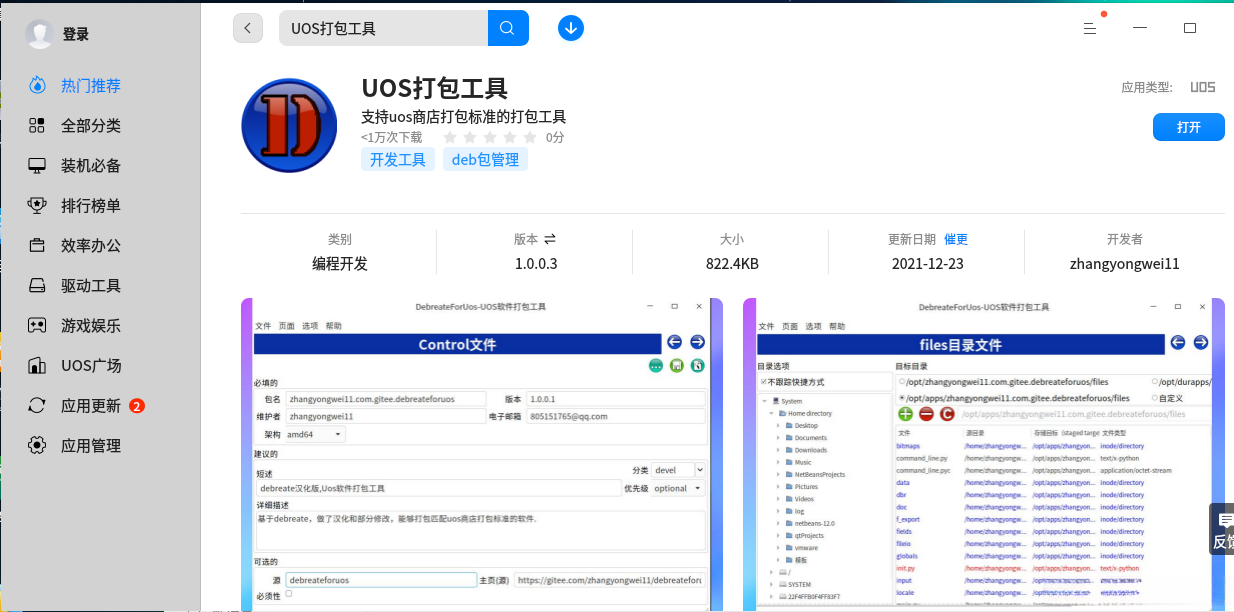Open the hamburger main menu
The height and width of the screenshot is (612, 1234).
coord(1090,28)
